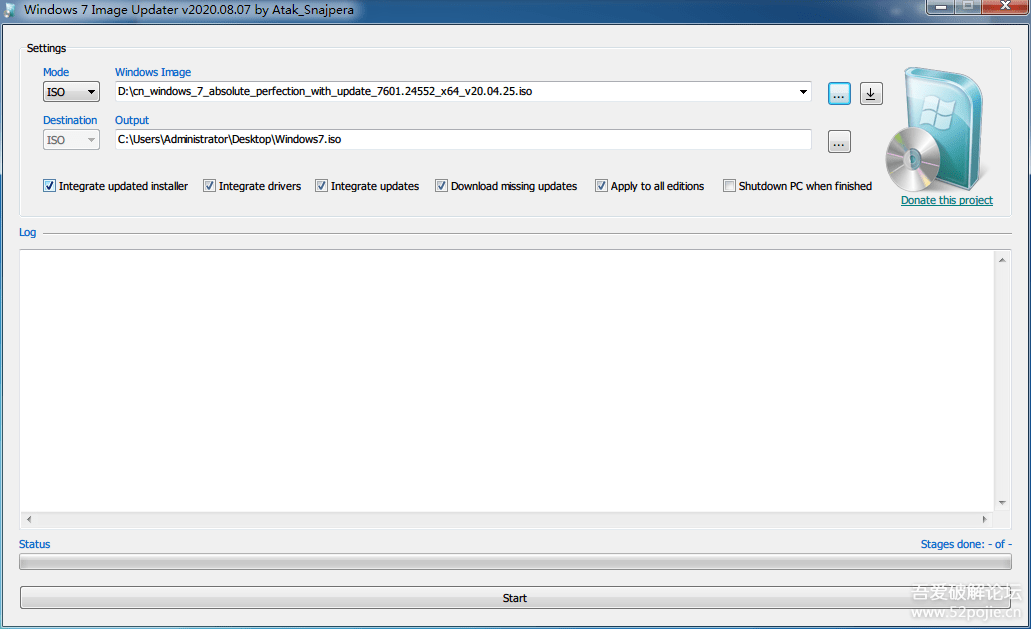This screenshot has height=629, width=1031.
Task: Click the Start button
Action: [x=515, y=597]
